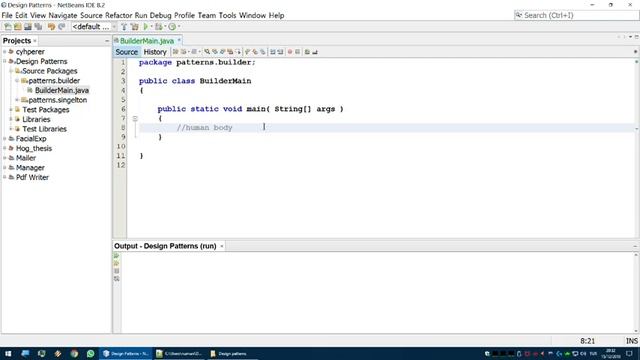
Task: Open WhatsApp from the taskbar
Action: pos(90,353)
